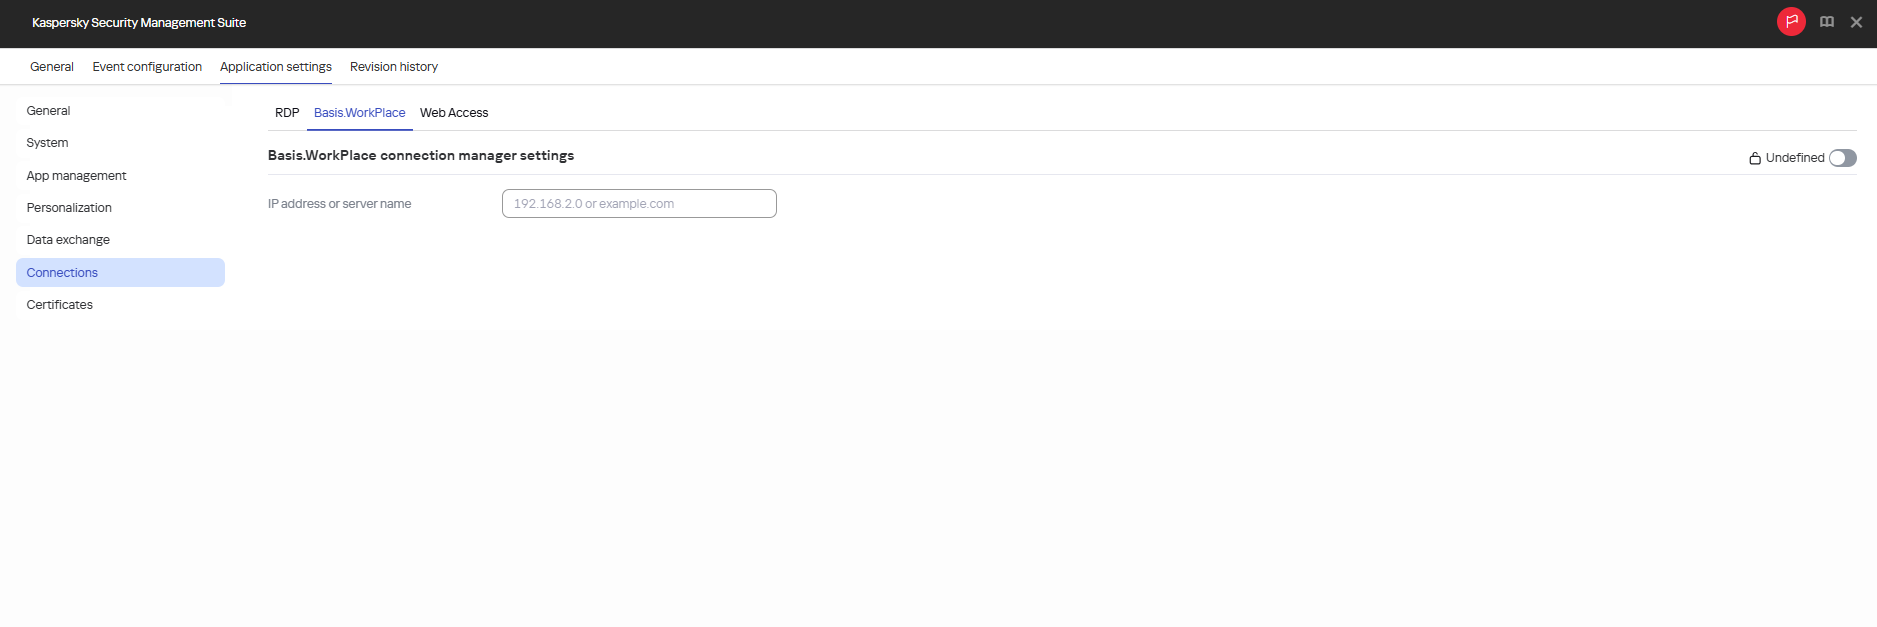The height and width of the screenshot is (627, 1877).
Task: Open the Certificates sidebar section
Action: click(x=120, y=305)
